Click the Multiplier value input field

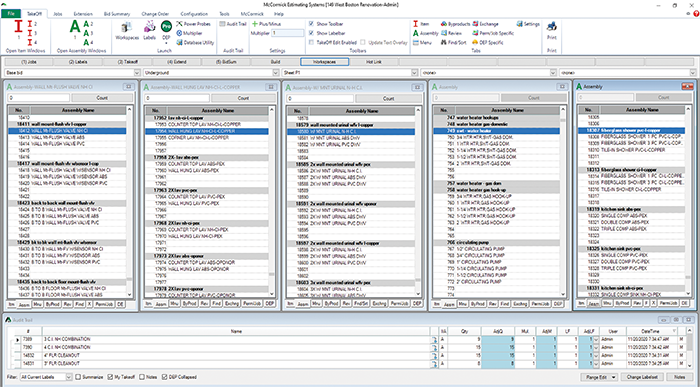(x=288, y=33)
